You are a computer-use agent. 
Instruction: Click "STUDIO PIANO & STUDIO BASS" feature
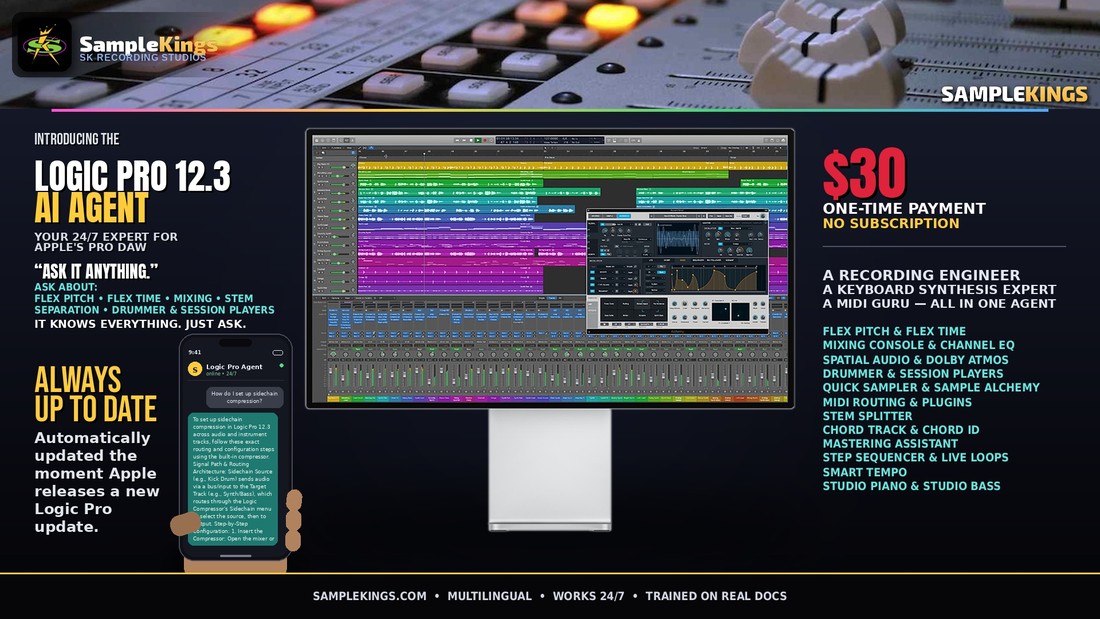click(911, 486)
